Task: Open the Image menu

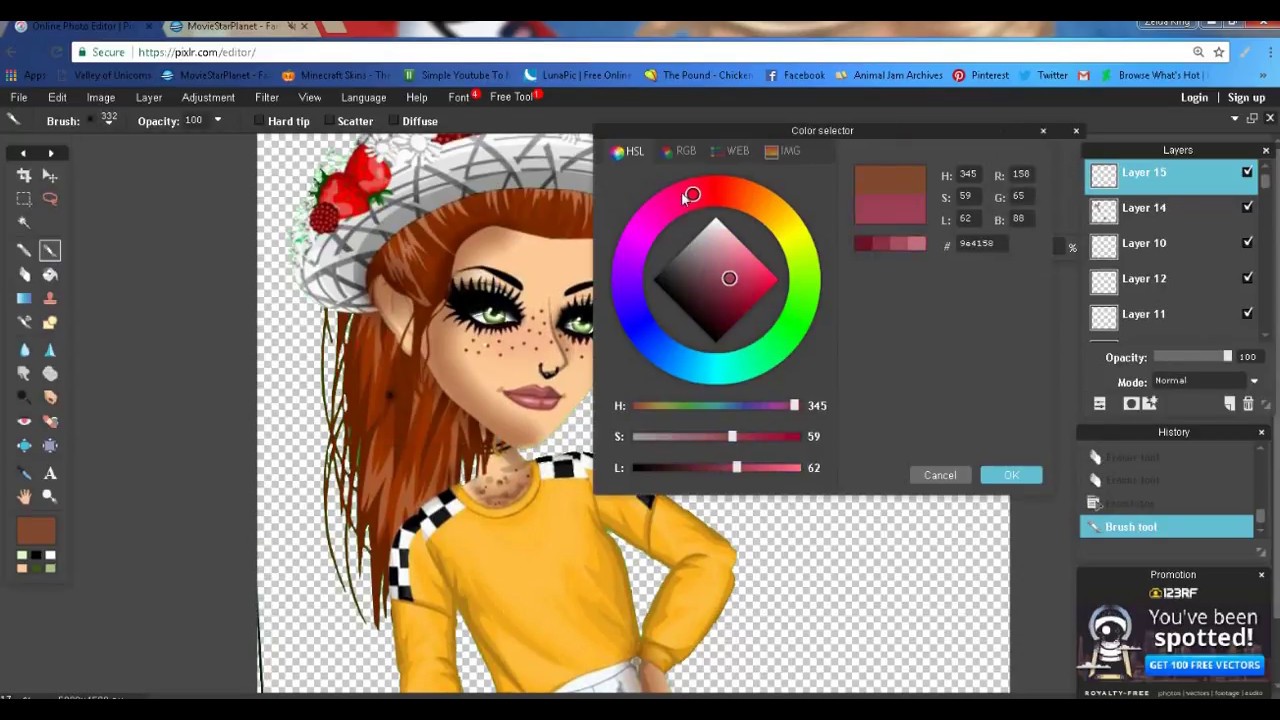Action: (100, 97)
